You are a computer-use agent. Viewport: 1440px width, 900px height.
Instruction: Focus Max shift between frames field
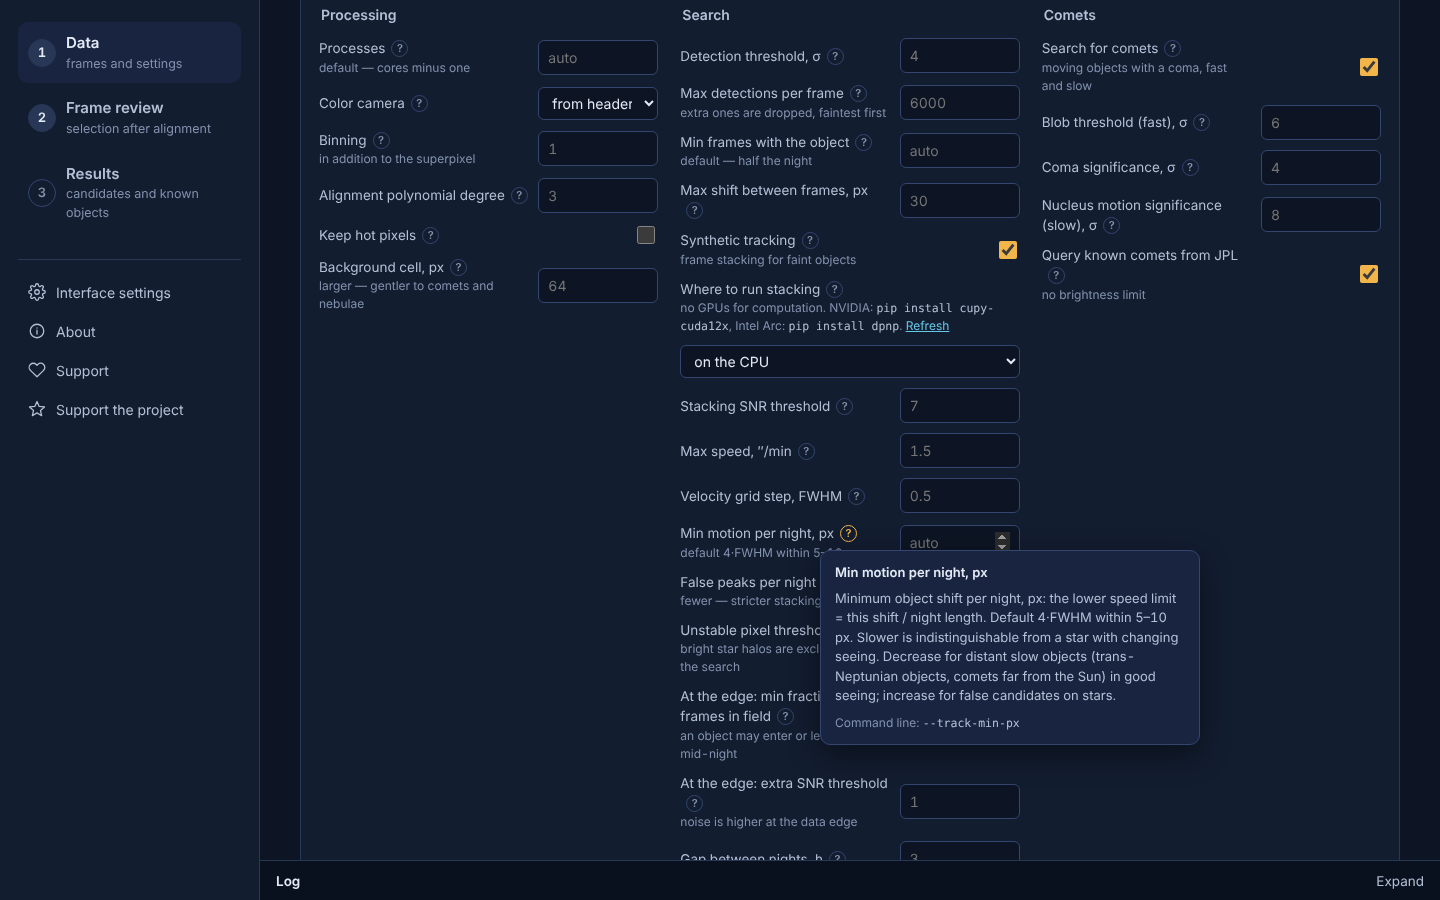[x=960, y=200]
